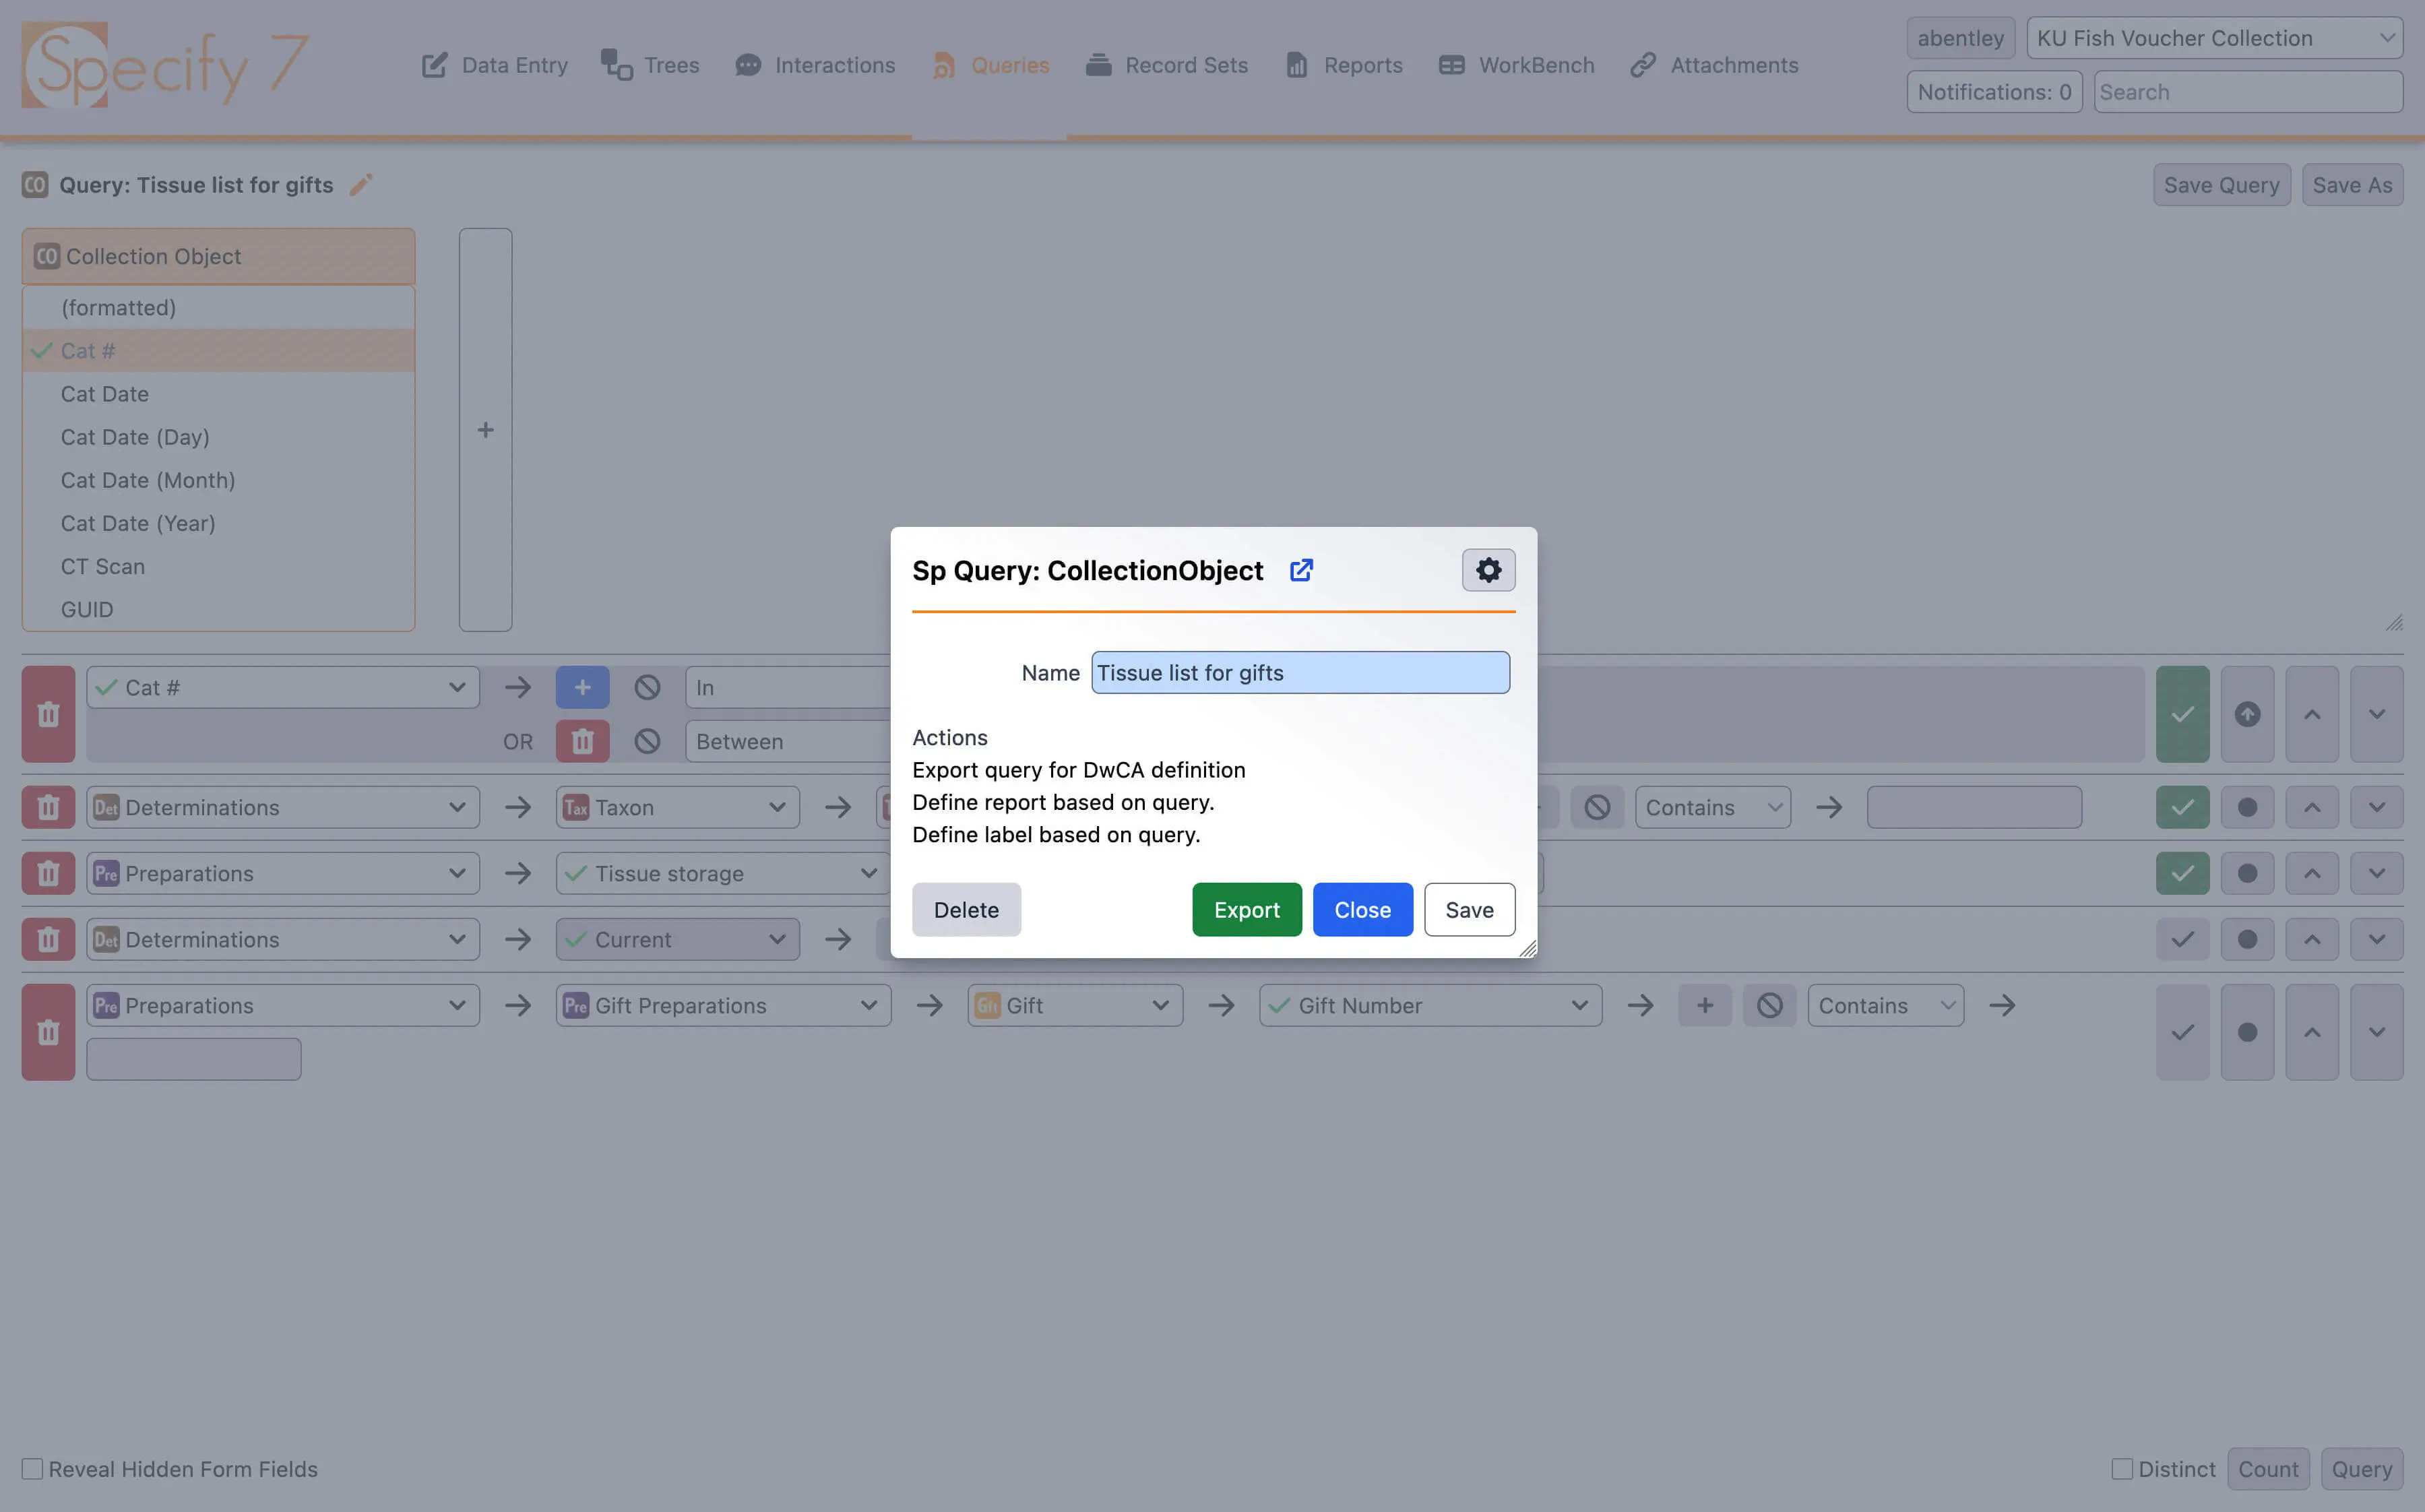Tick the Distinct checkbox
2425x1512 pixels.
[2121, 1469]
